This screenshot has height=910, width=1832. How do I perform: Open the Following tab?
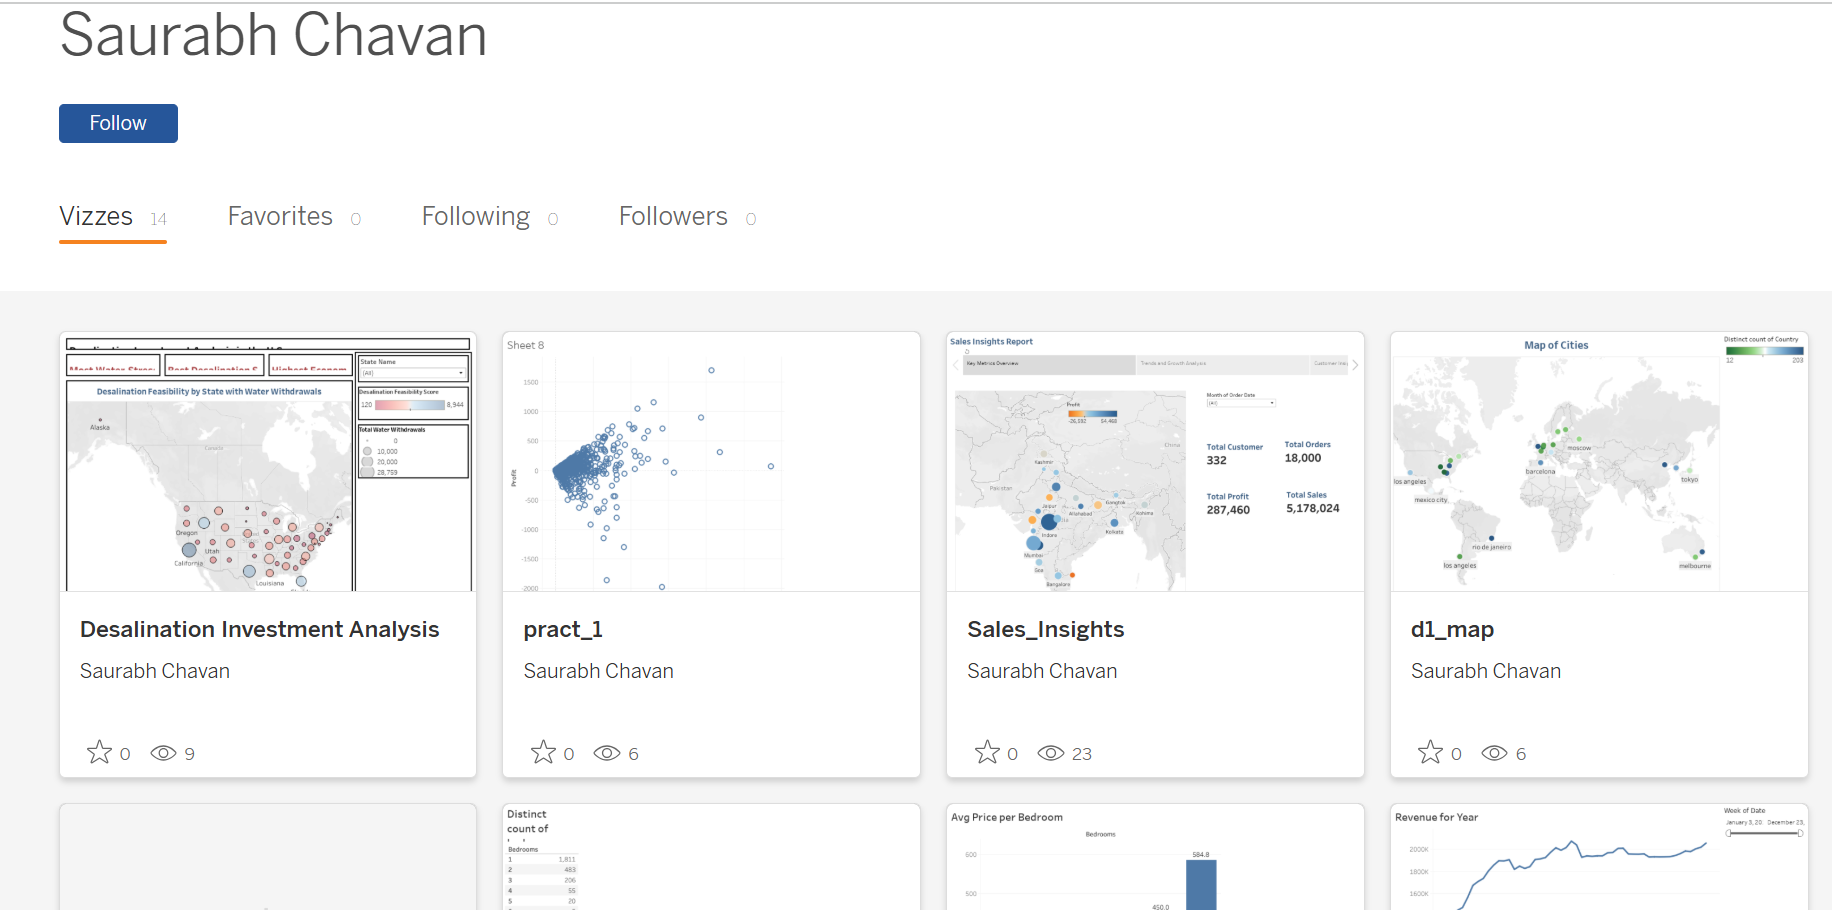(x=476, y=216)
